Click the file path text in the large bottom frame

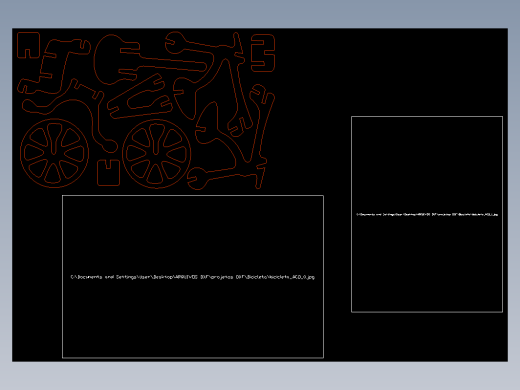(192, 277)
